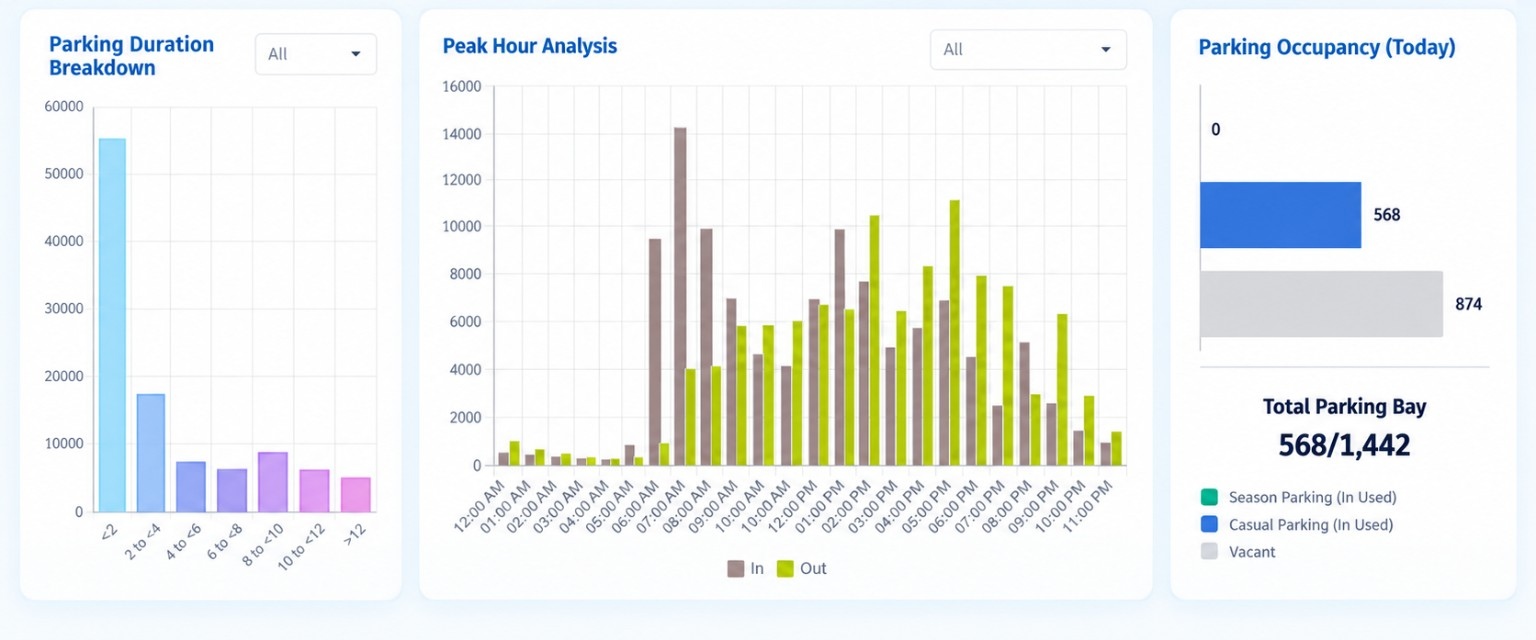Click the 01:00 PM In bar
1536x640 pixels.
839,347
